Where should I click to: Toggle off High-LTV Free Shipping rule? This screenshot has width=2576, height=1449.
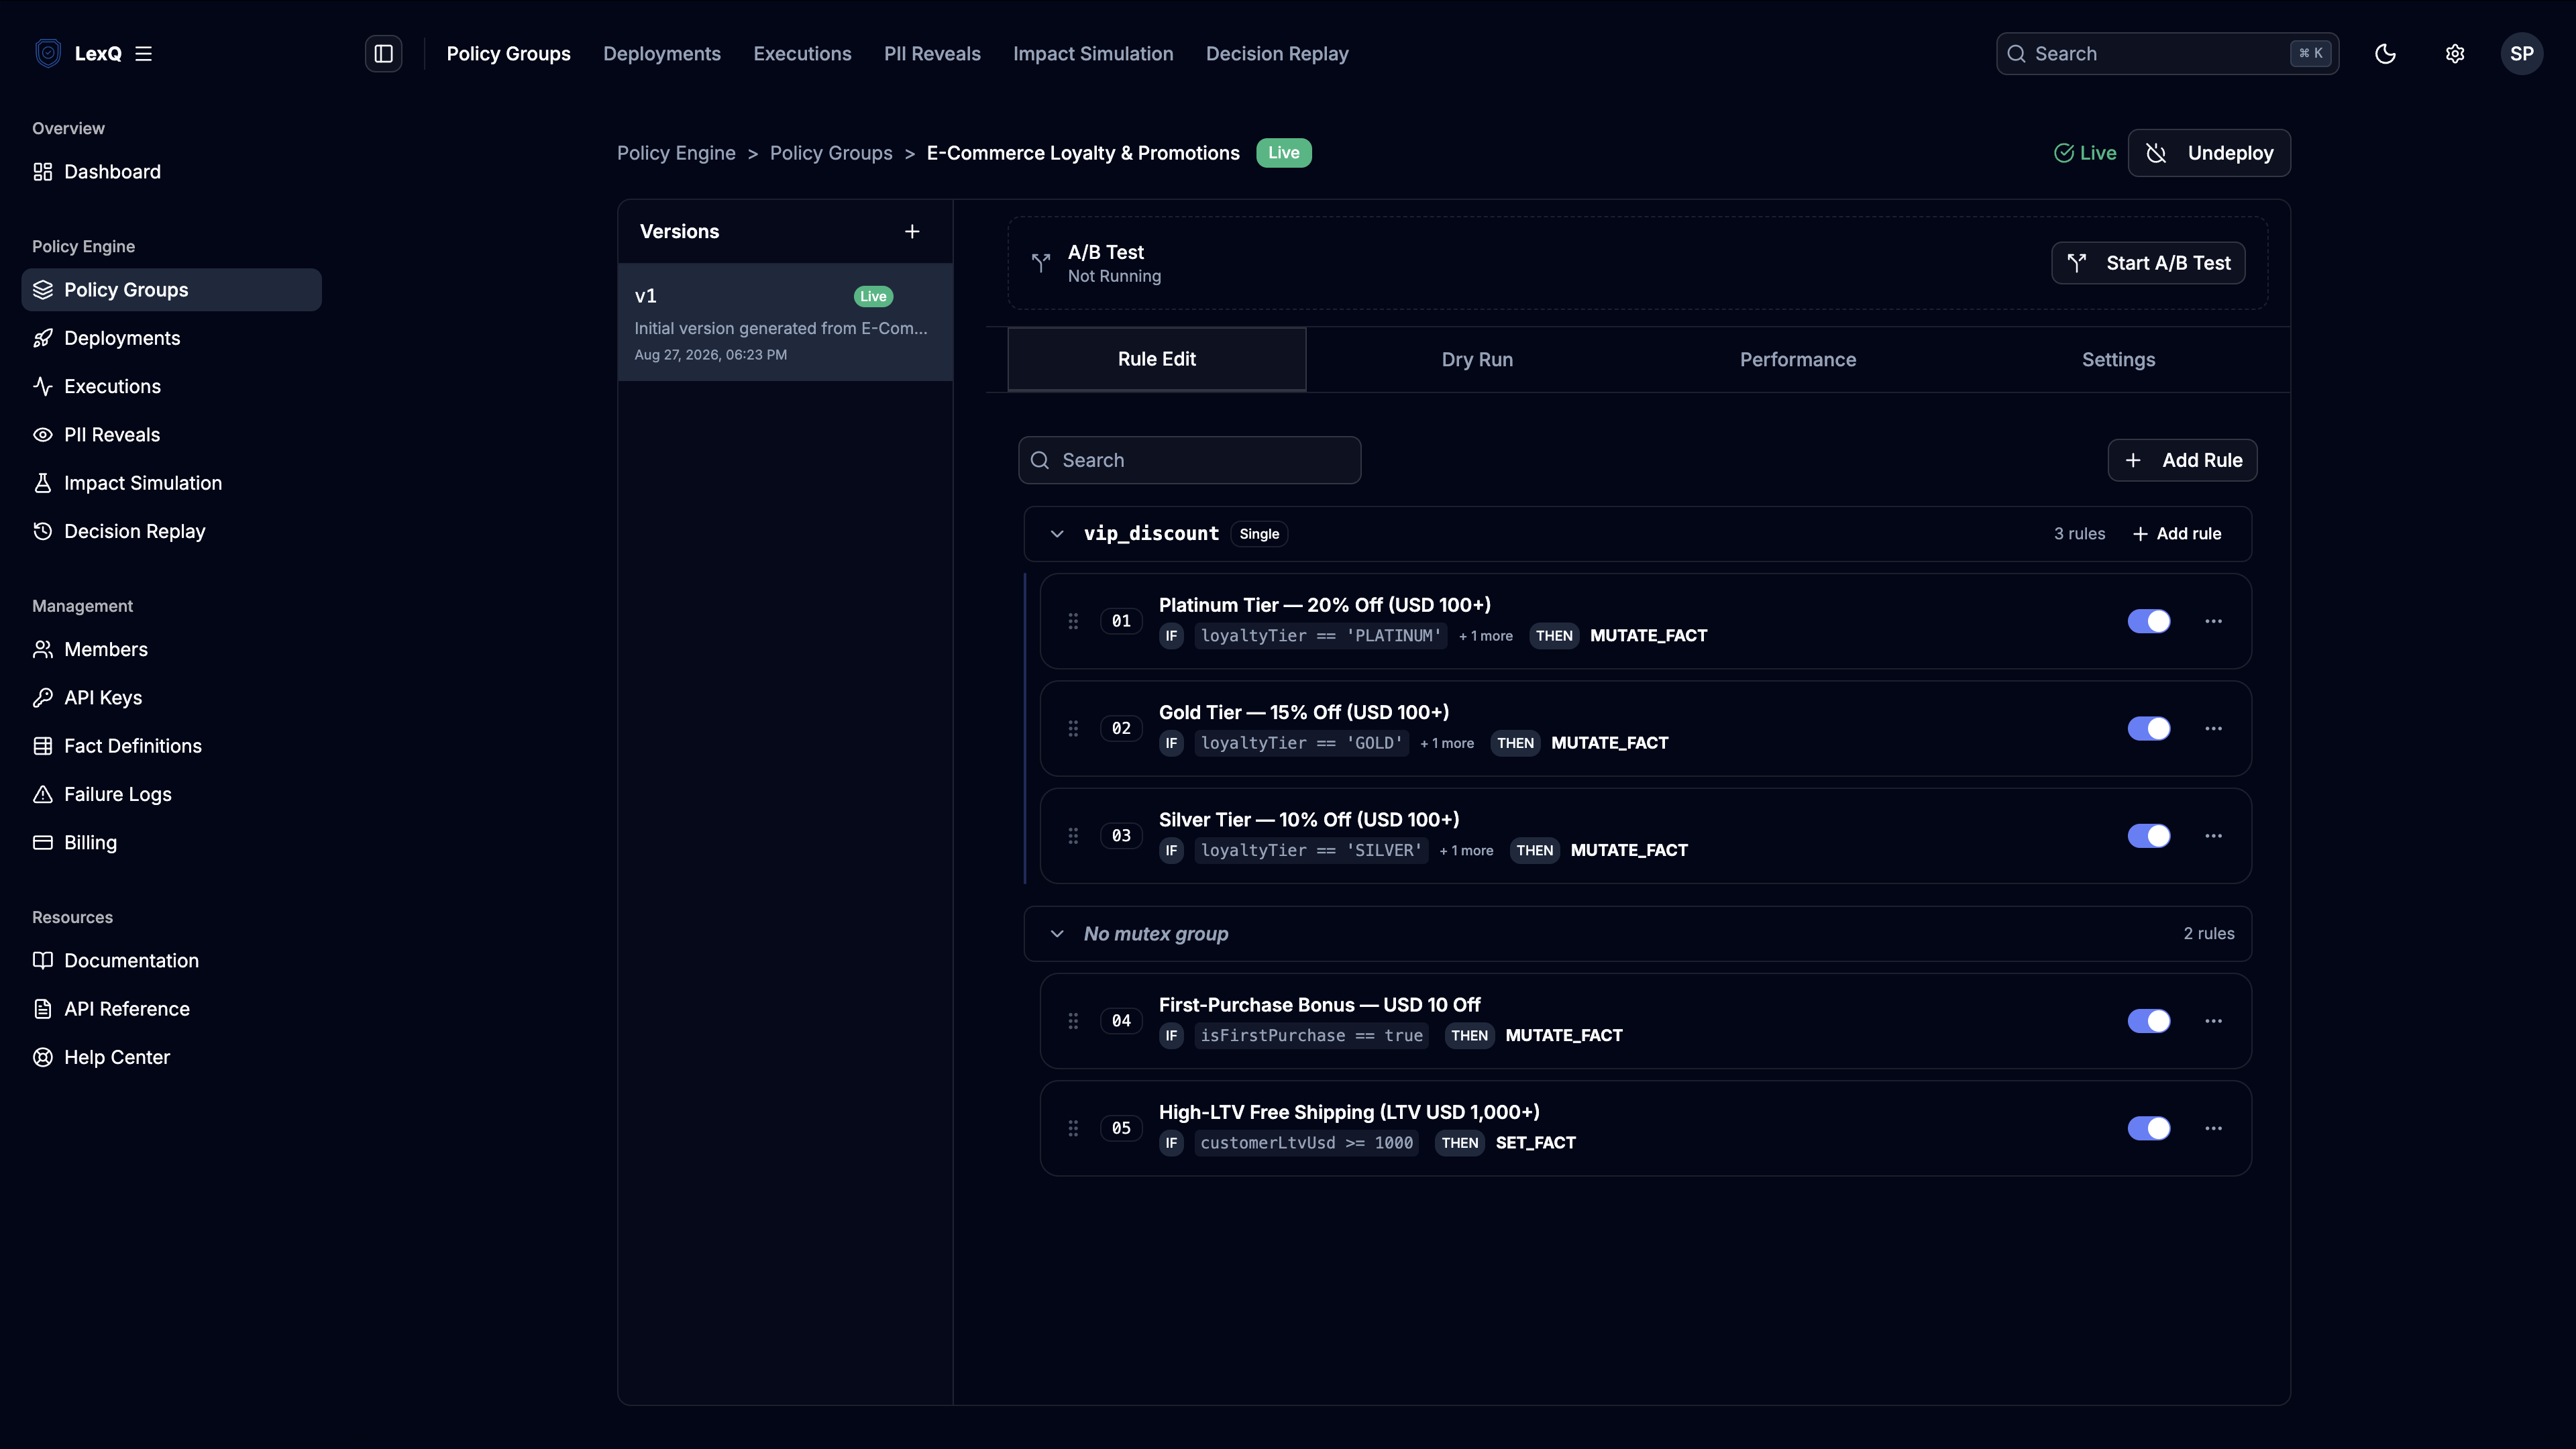click(2149, 1128)
